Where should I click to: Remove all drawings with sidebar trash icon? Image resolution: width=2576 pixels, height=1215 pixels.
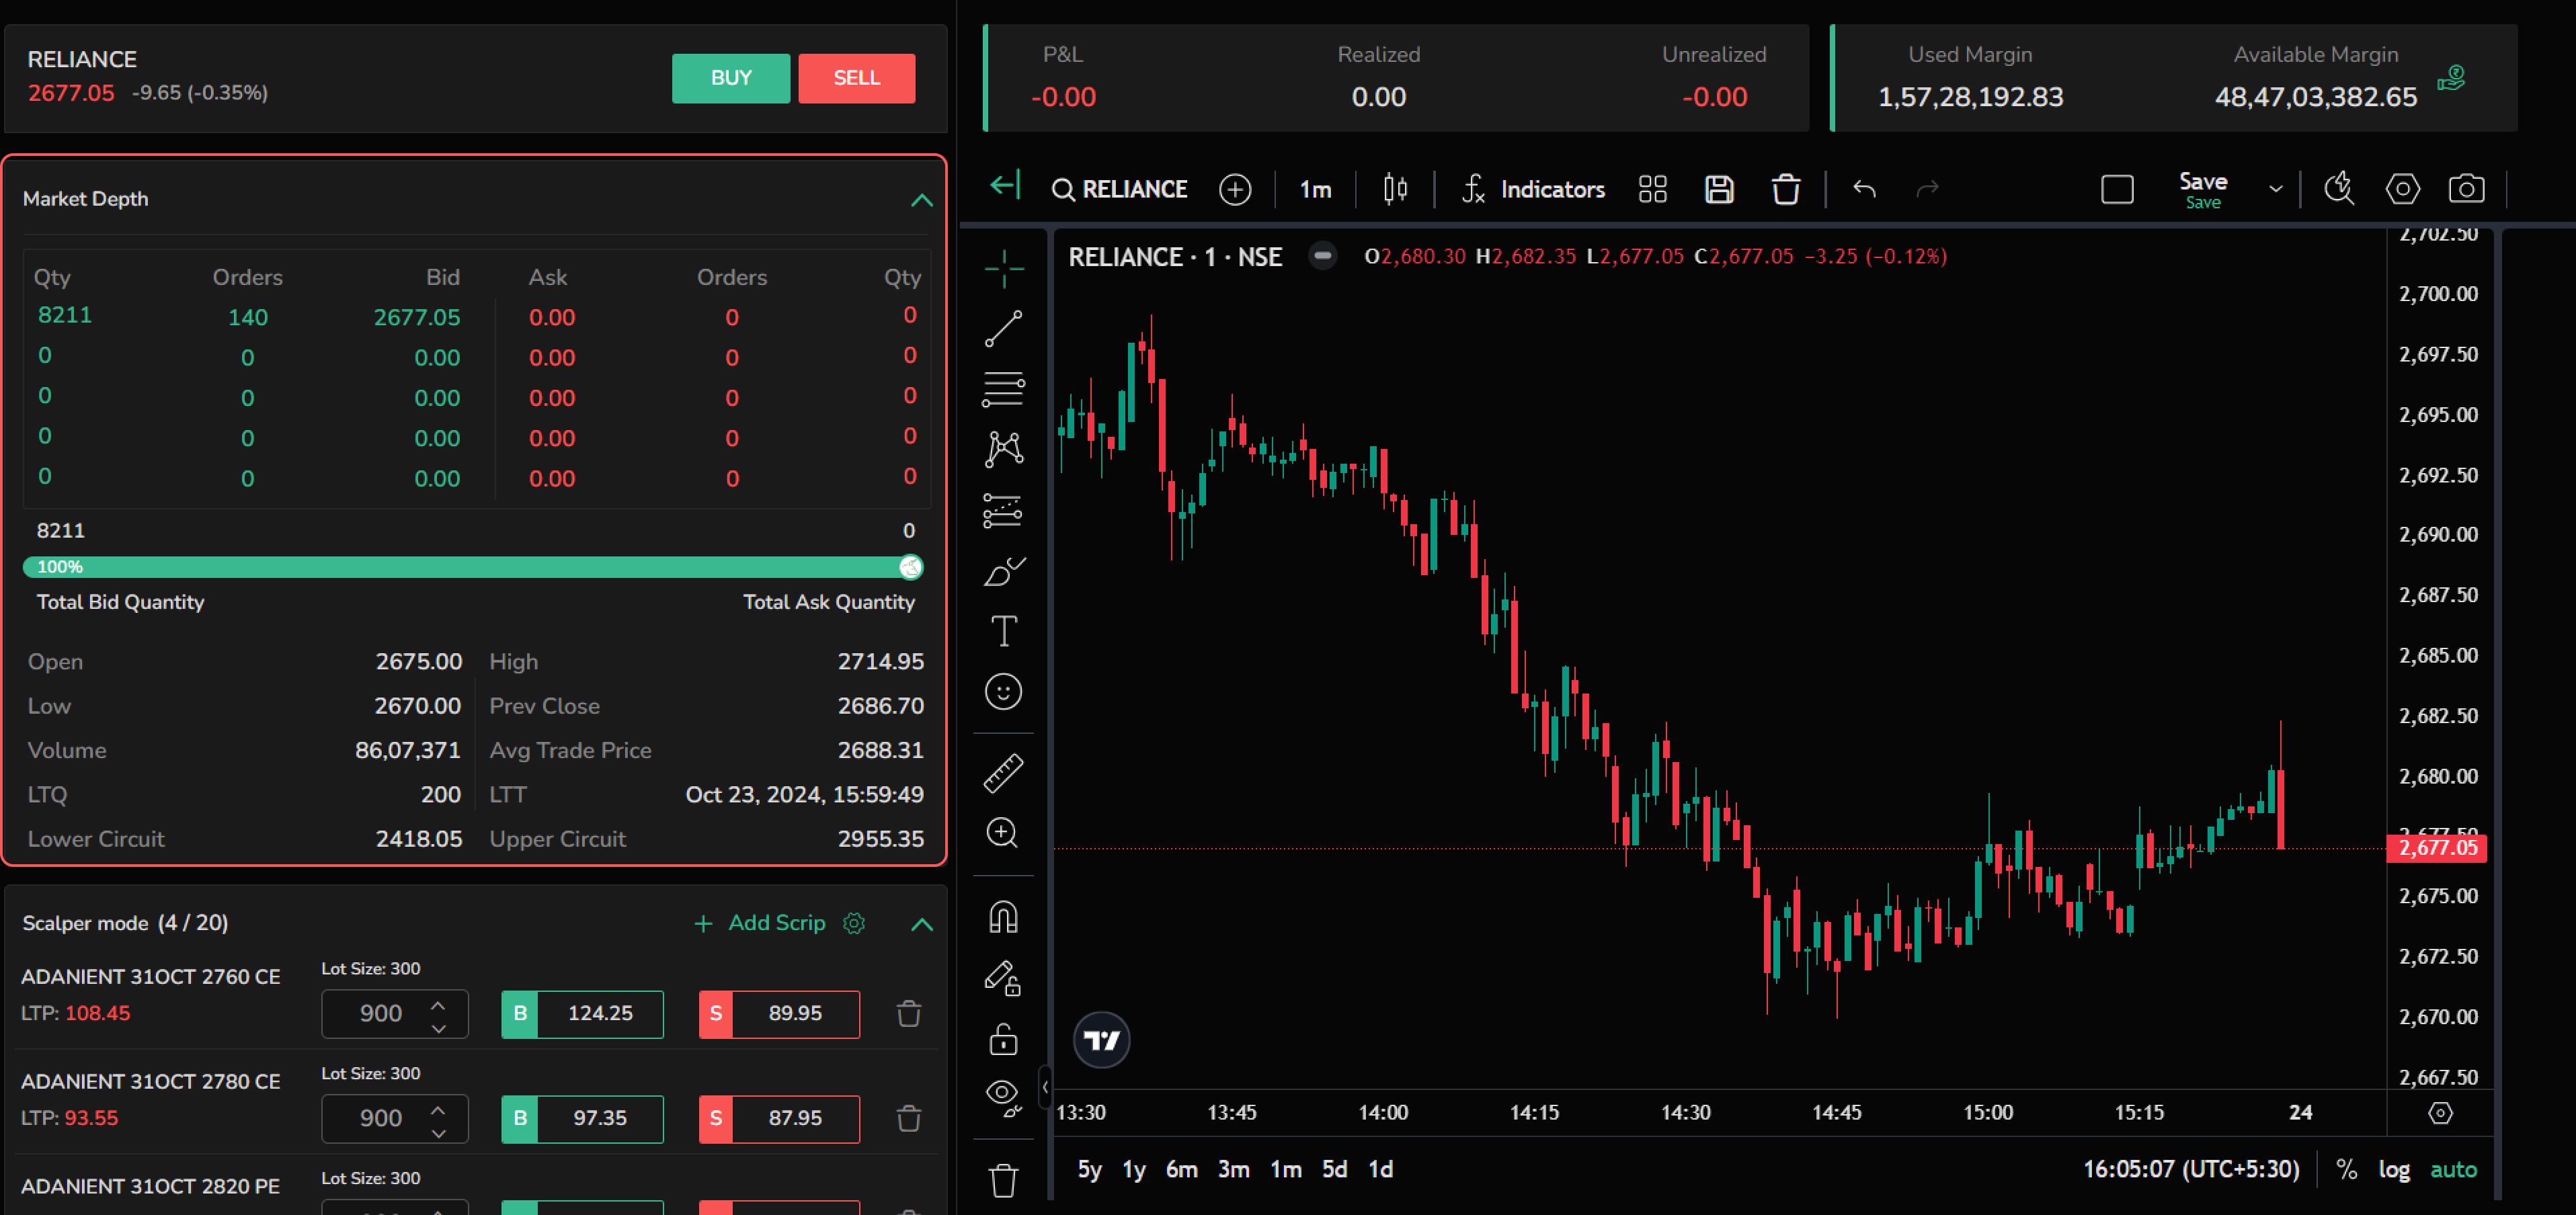point(1003,1180)
